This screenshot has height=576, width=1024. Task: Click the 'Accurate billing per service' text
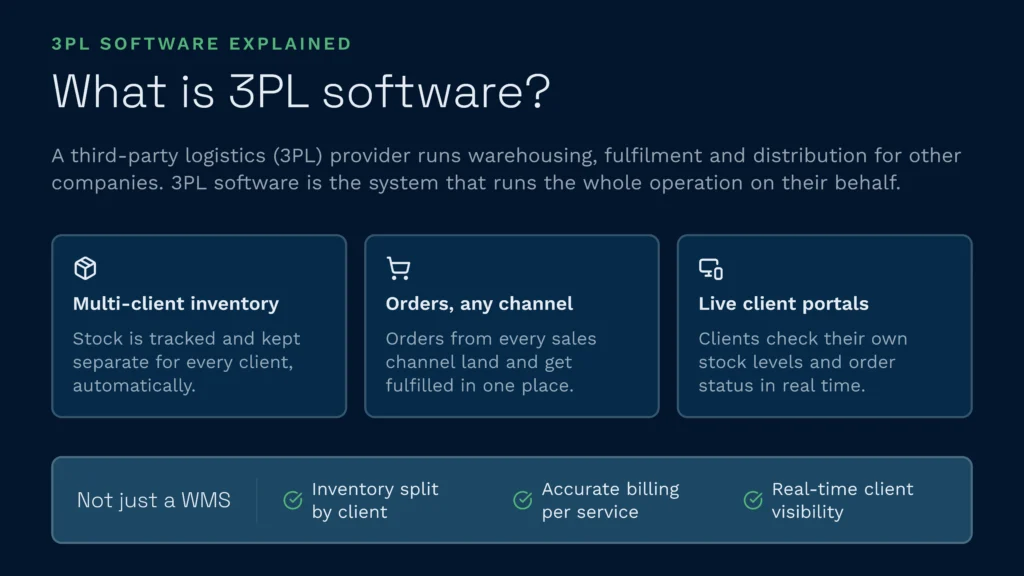[610, 500]
